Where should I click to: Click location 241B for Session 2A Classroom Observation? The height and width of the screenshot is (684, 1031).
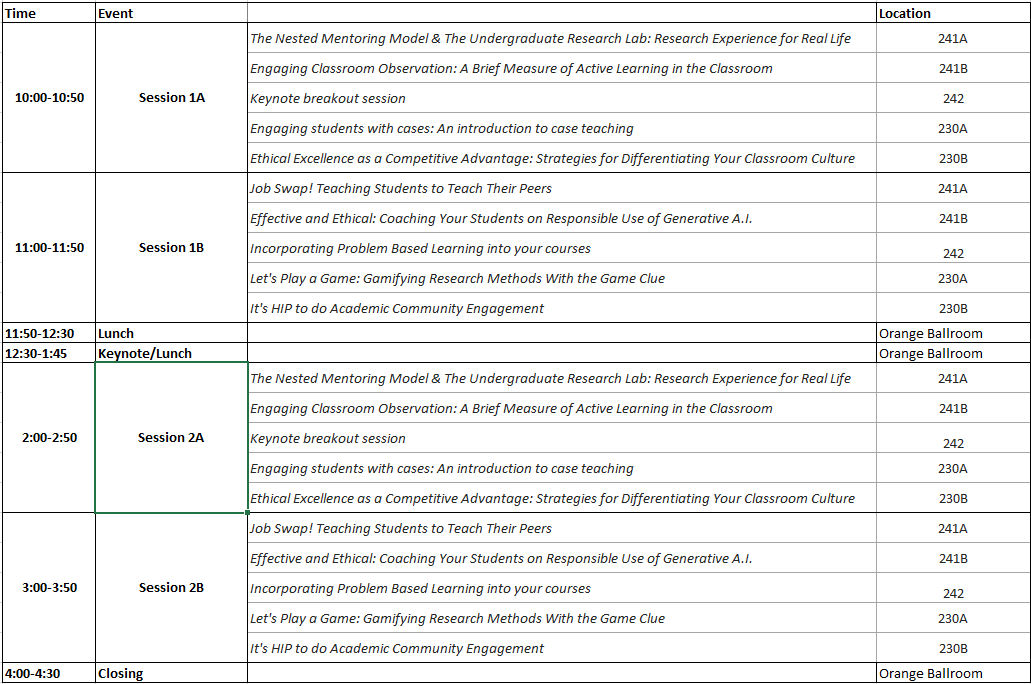point(953,408)
